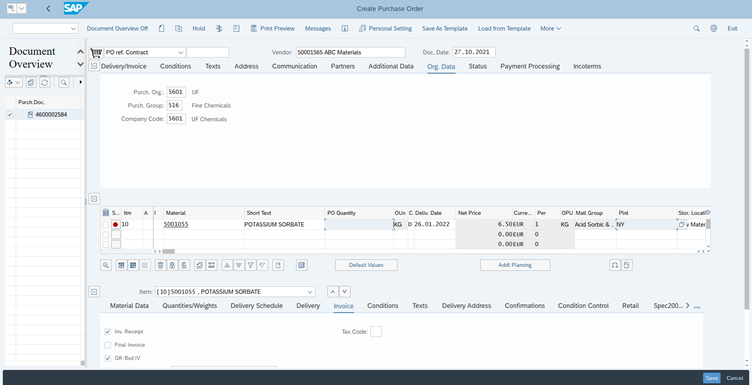The height and width of the screenshot is (385, 752).
Task: Click the balance-scale Check icon after Hold
Action: click(x=219, y=28)
